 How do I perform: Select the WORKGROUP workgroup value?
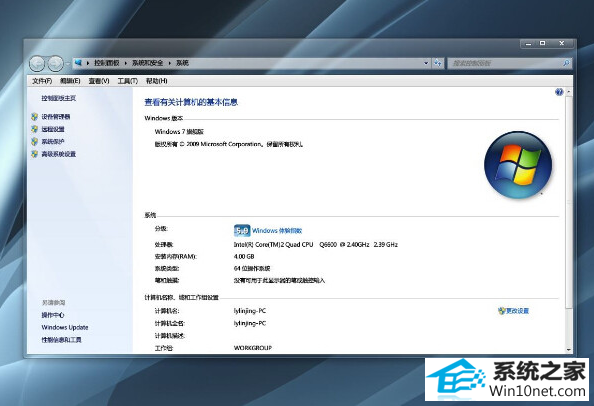click(253, 348)
